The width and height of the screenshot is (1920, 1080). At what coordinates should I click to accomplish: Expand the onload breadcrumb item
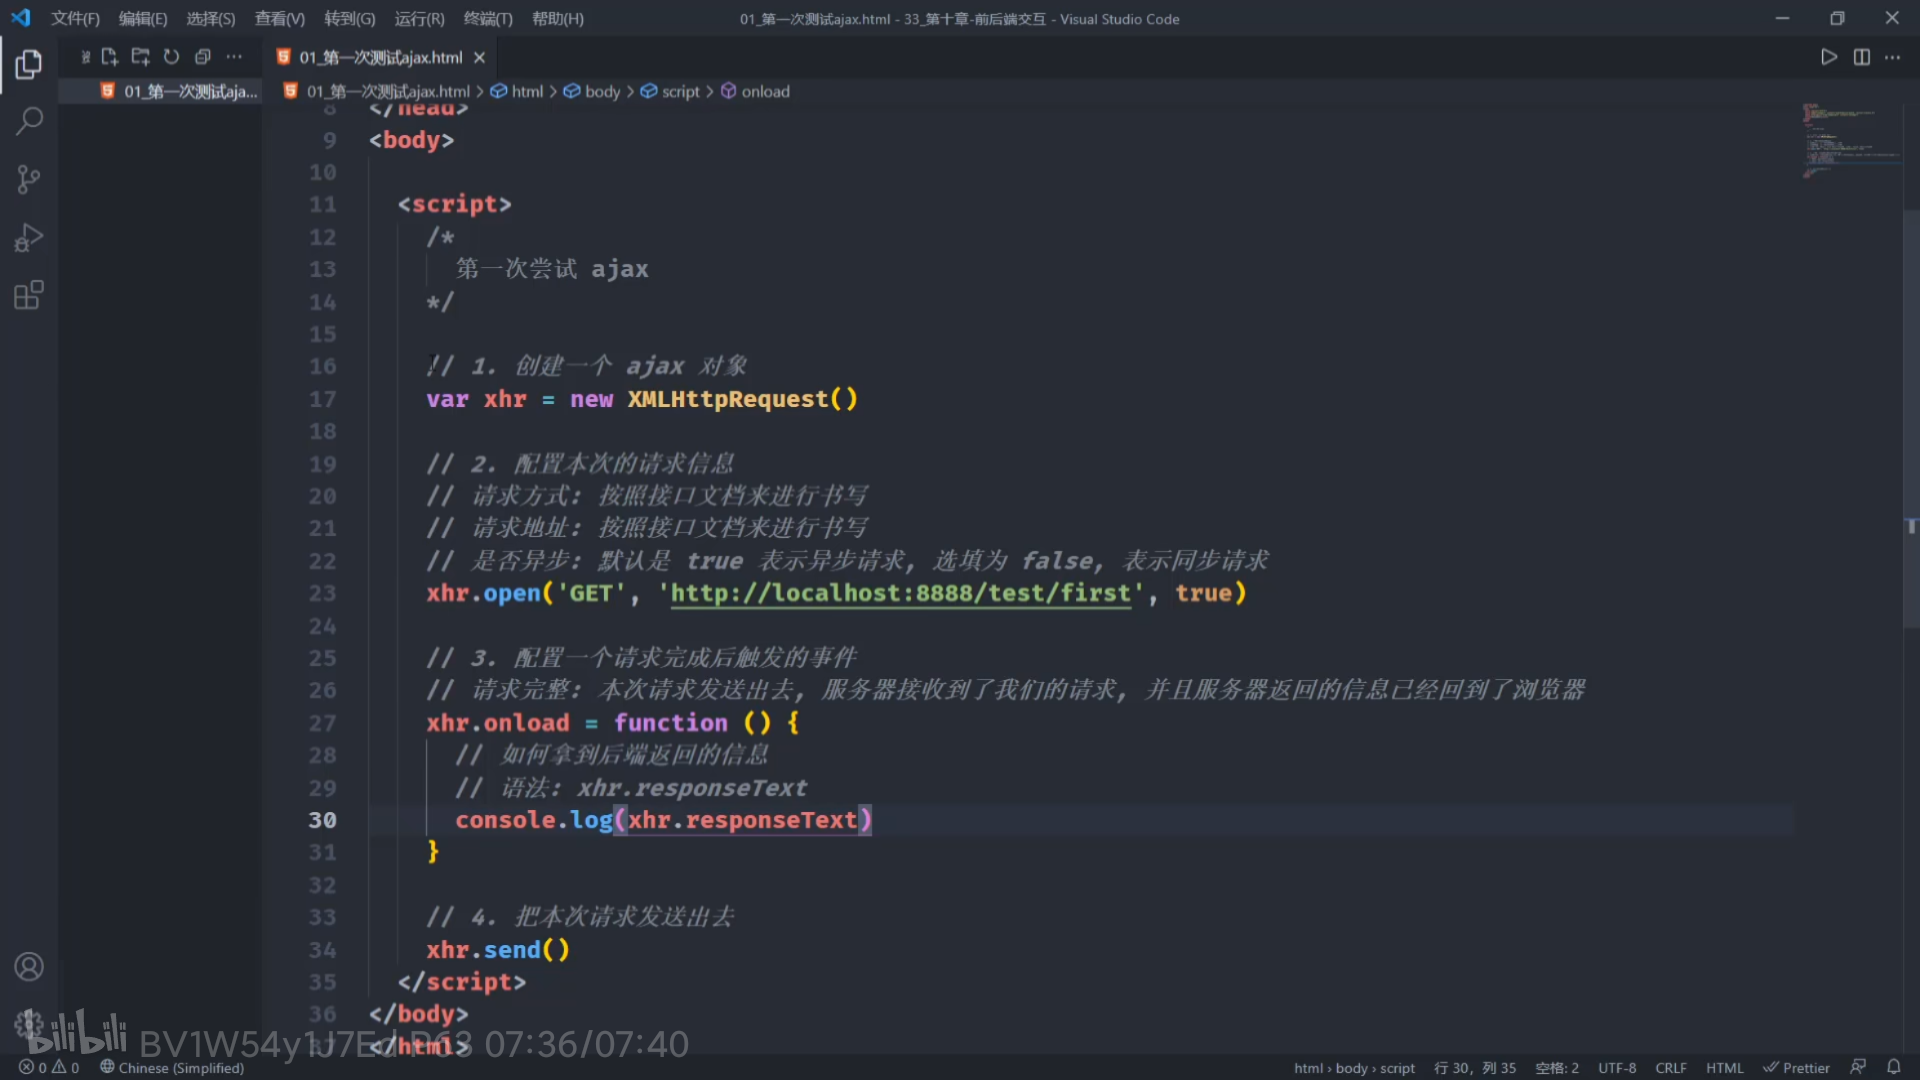coord(765,91)
